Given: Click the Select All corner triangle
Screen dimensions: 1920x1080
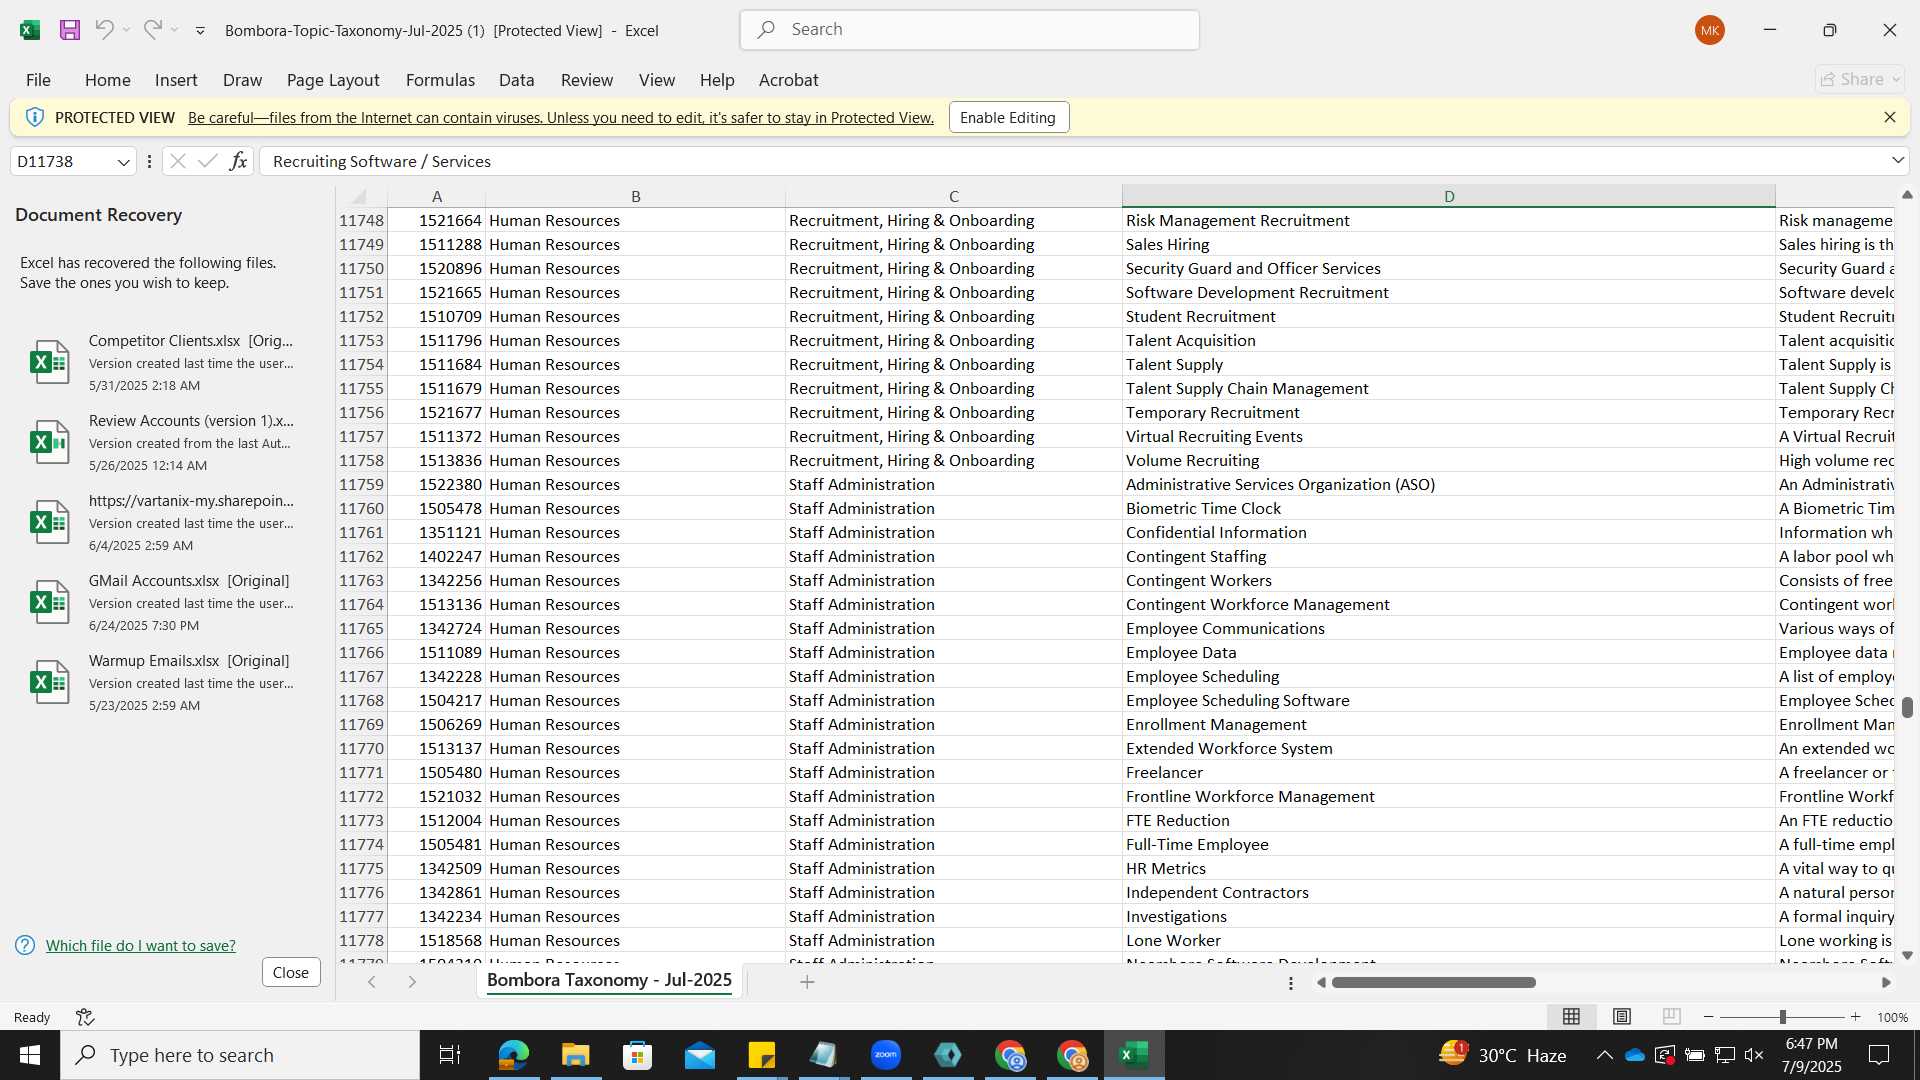Looking at the screenshot, I should click(x=360, y=196).
